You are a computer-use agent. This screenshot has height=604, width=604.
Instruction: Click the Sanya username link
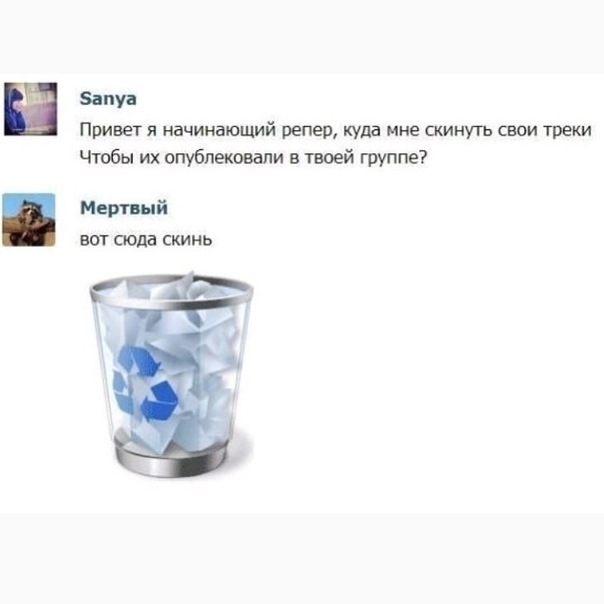click(x=108, y=99)
